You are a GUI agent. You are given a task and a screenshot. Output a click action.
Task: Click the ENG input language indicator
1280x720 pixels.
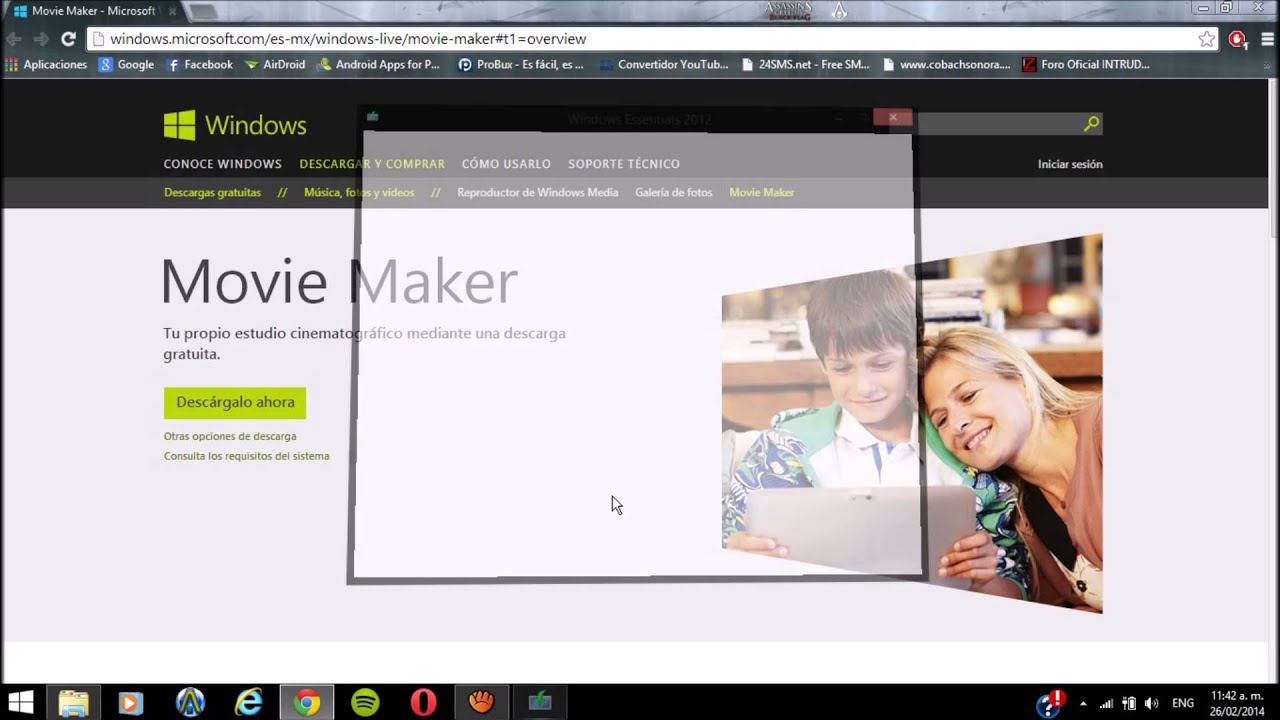(1183, 703)
